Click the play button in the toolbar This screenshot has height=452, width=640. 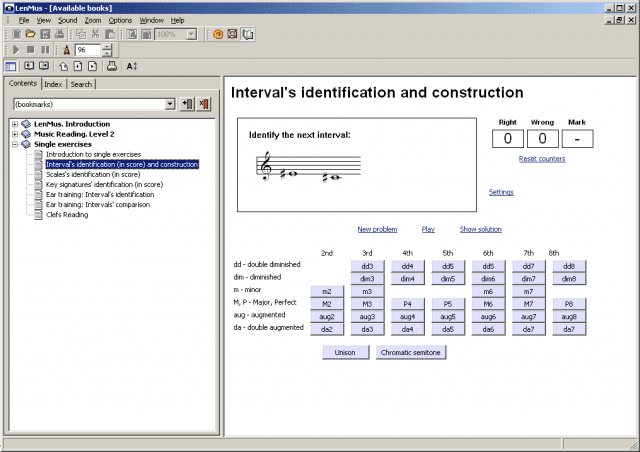pyautogui.click(x=17, y=49)
